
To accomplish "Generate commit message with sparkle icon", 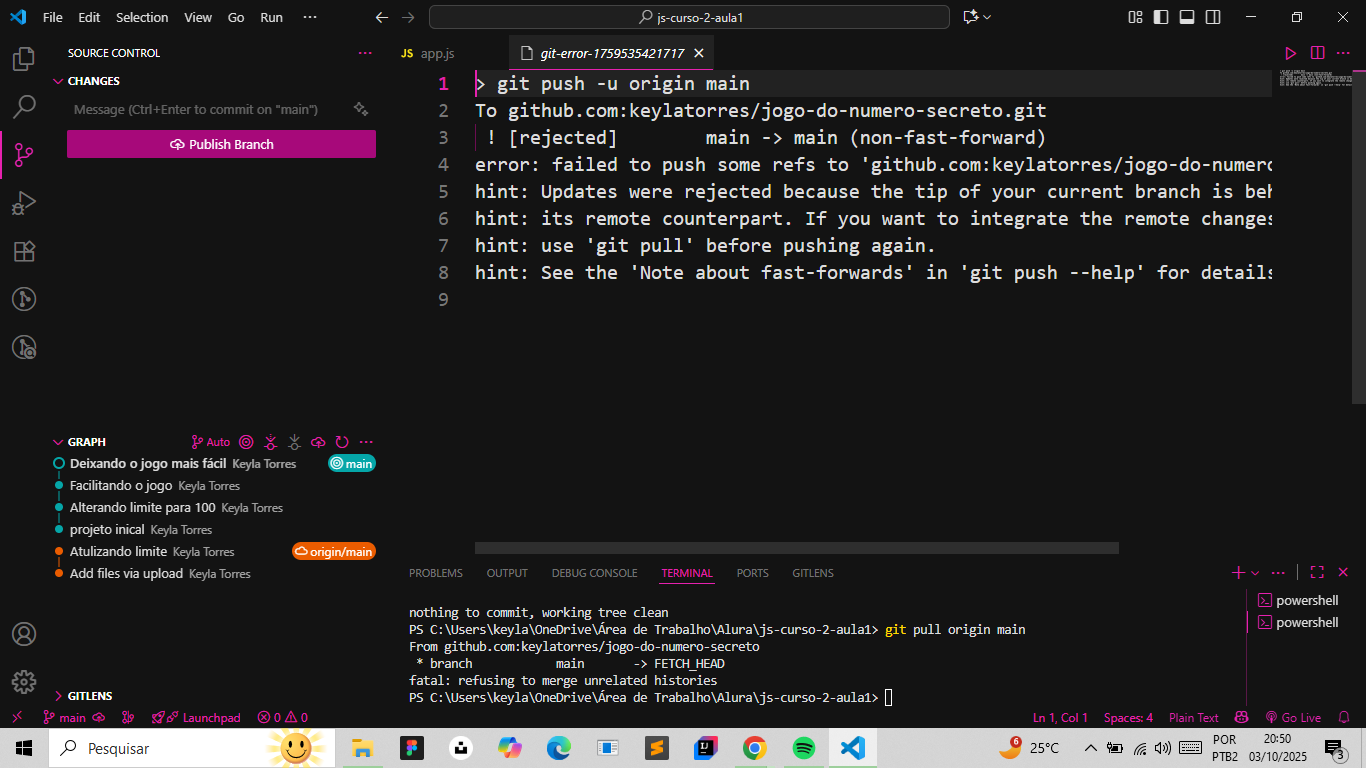I will pos(361,109).
